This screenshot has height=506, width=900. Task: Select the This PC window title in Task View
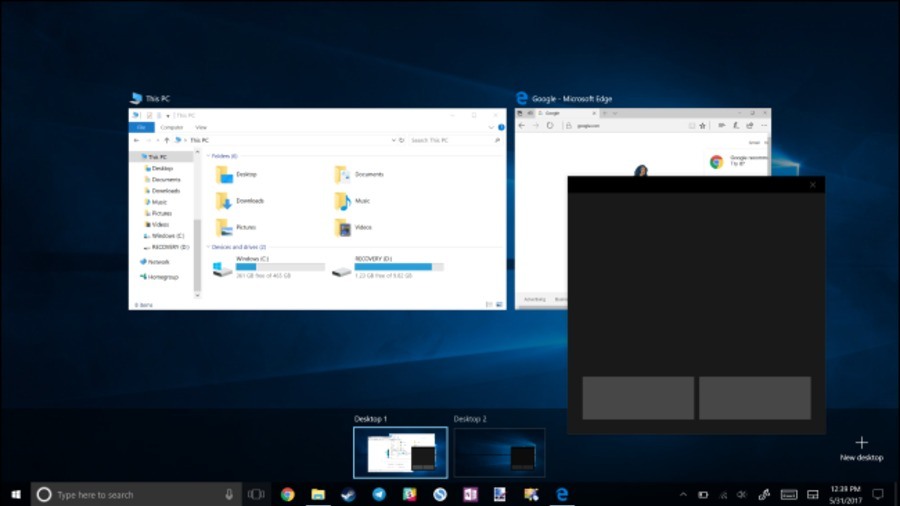pos(158,99)
